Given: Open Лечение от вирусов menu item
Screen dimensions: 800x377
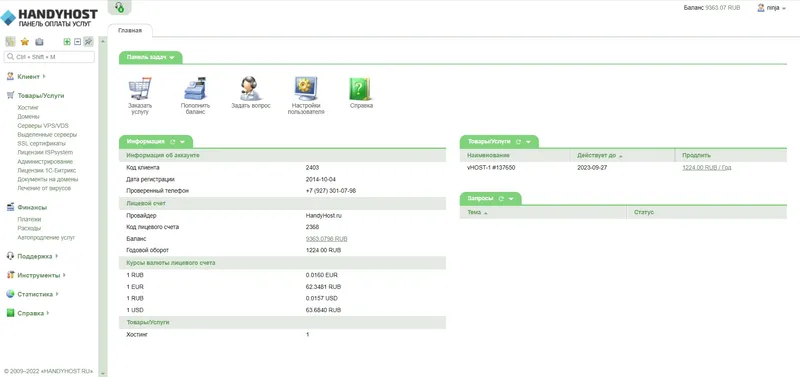Looking at the screenshot, I should coord(44,188).
